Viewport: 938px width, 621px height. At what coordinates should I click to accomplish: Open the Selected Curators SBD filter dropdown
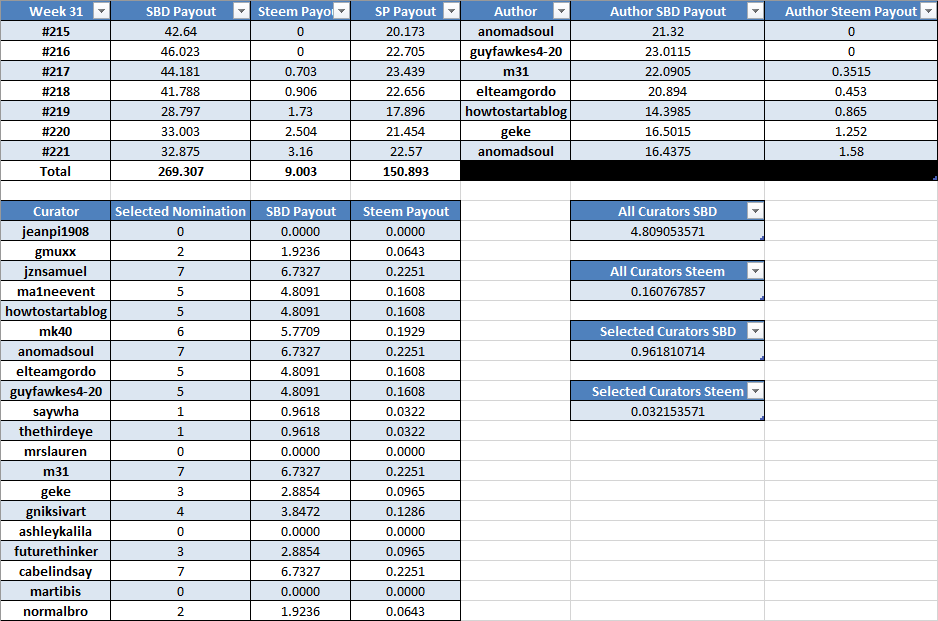(756, 331)
